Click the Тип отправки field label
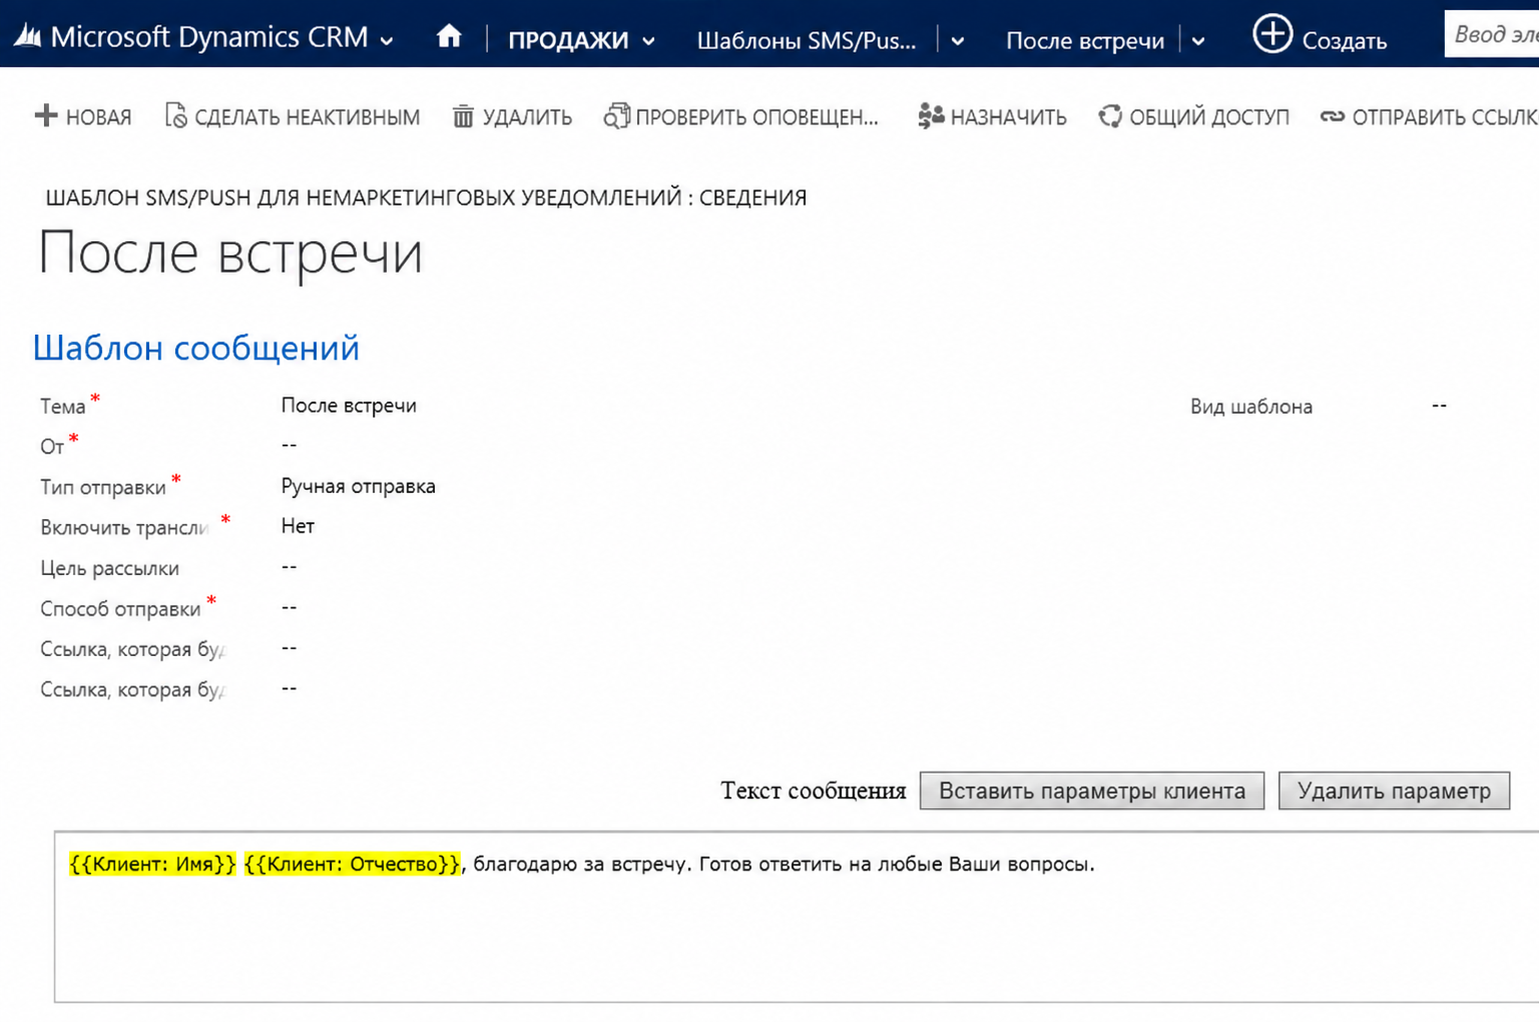 click(103, 487)
